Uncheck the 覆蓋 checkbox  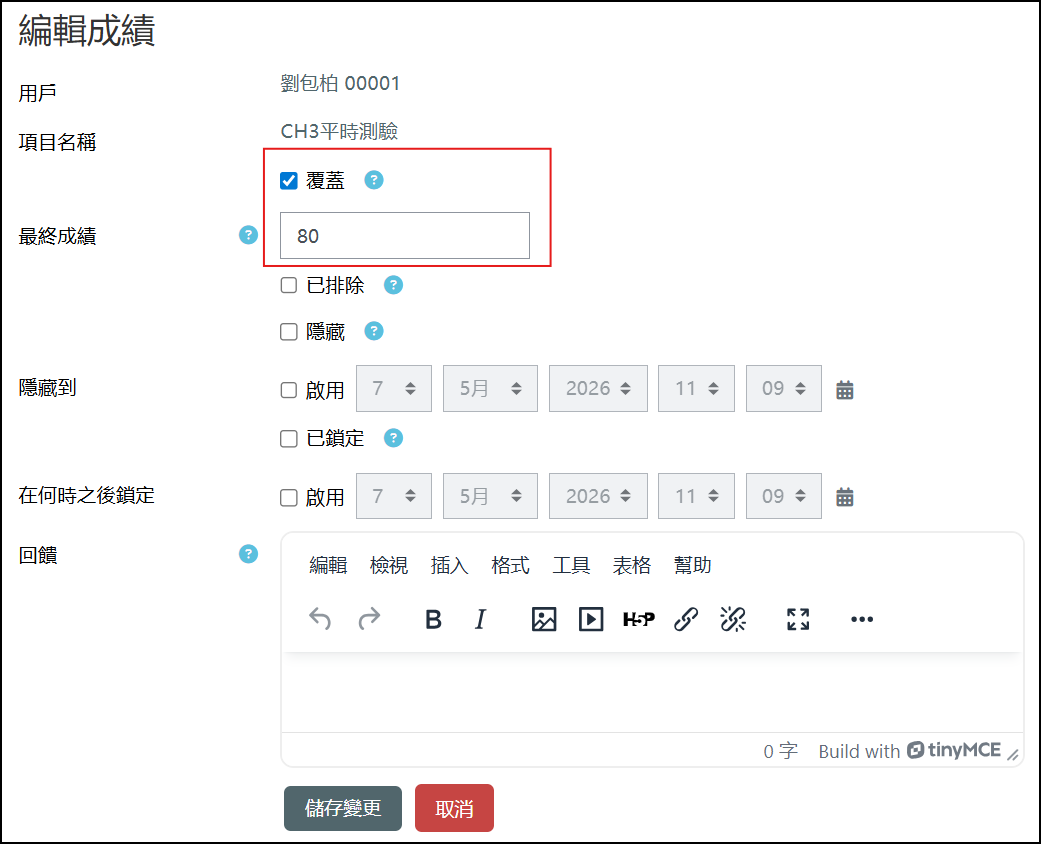tap(289, 181)
